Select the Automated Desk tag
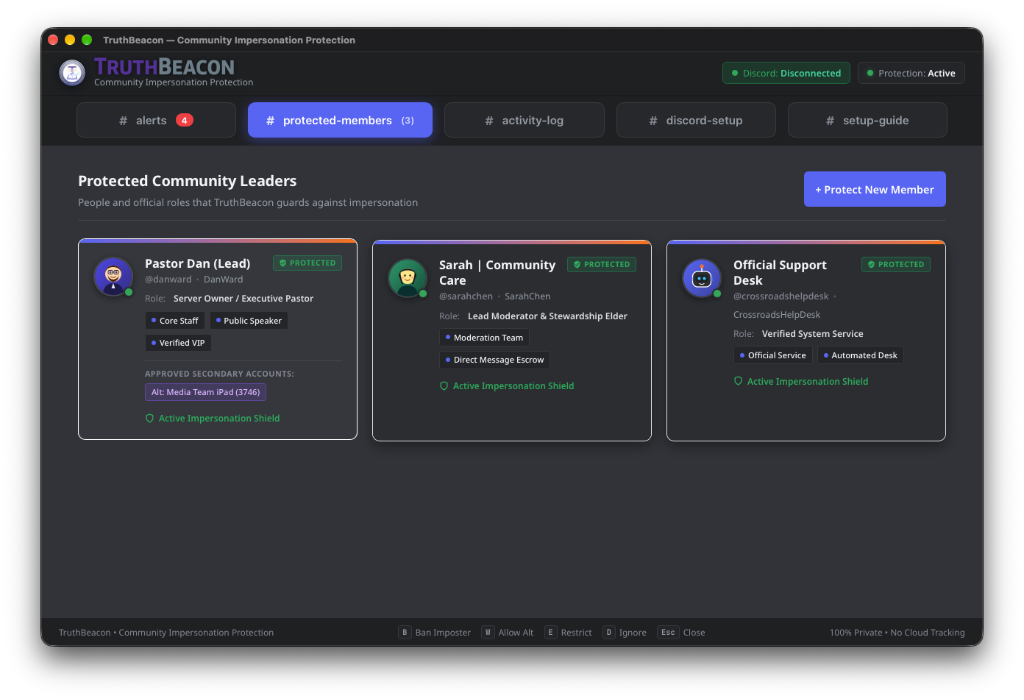 pos(860,355)
